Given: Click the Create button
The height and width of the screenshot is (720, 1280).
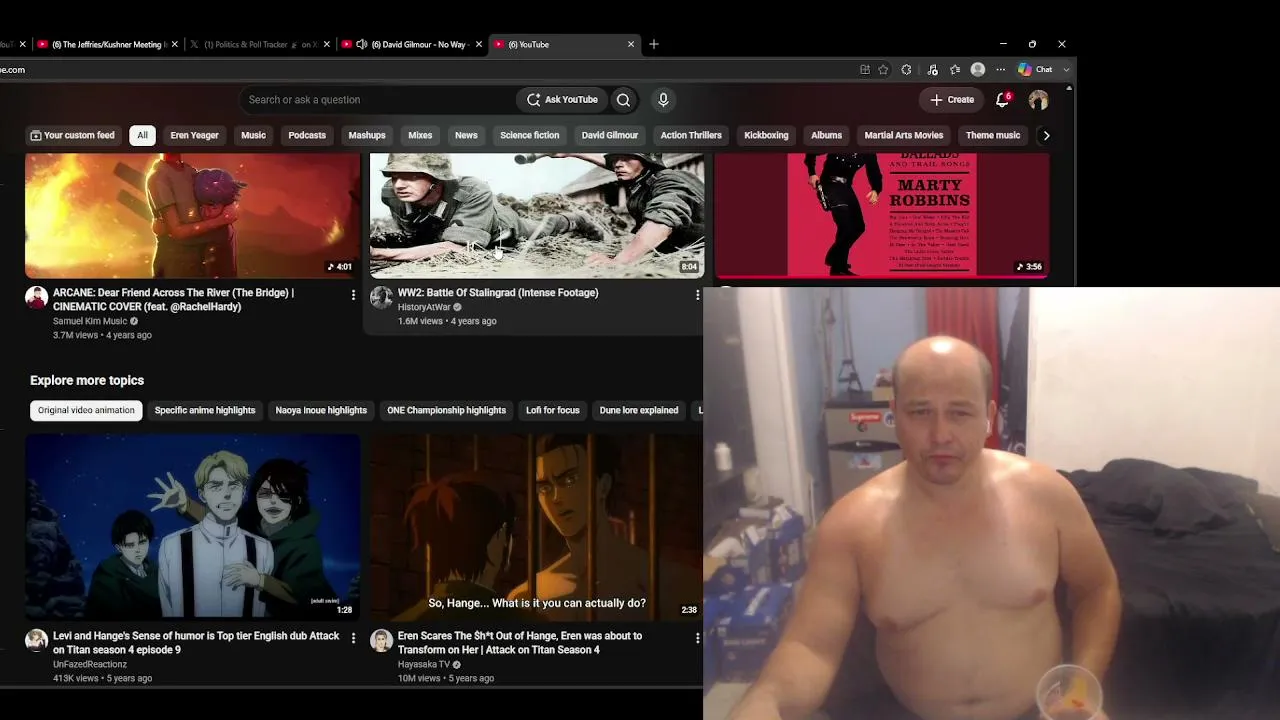Looking at the screenshot, I should [x=952, y=100].
